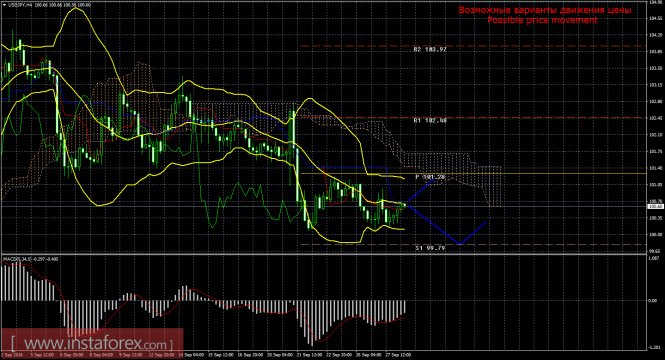Click the blue projected bottom near S1
The height and width of the screenshot is (360, 665).
(x=460, y=244)
